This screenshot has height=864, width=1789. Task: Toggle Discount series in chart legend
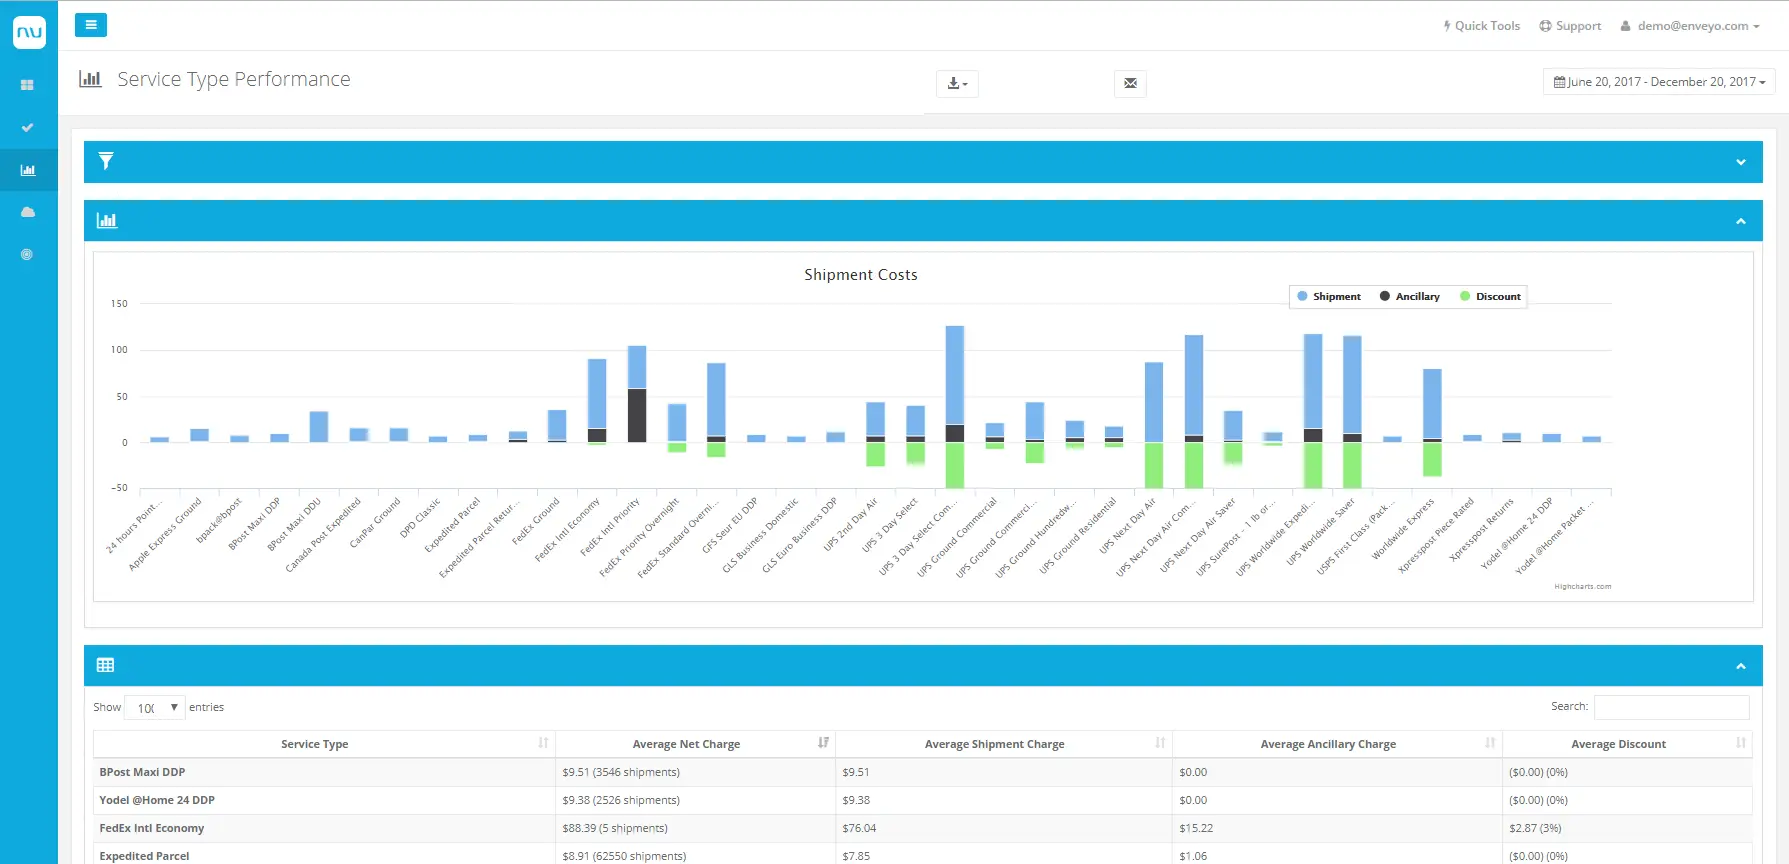1490,297
